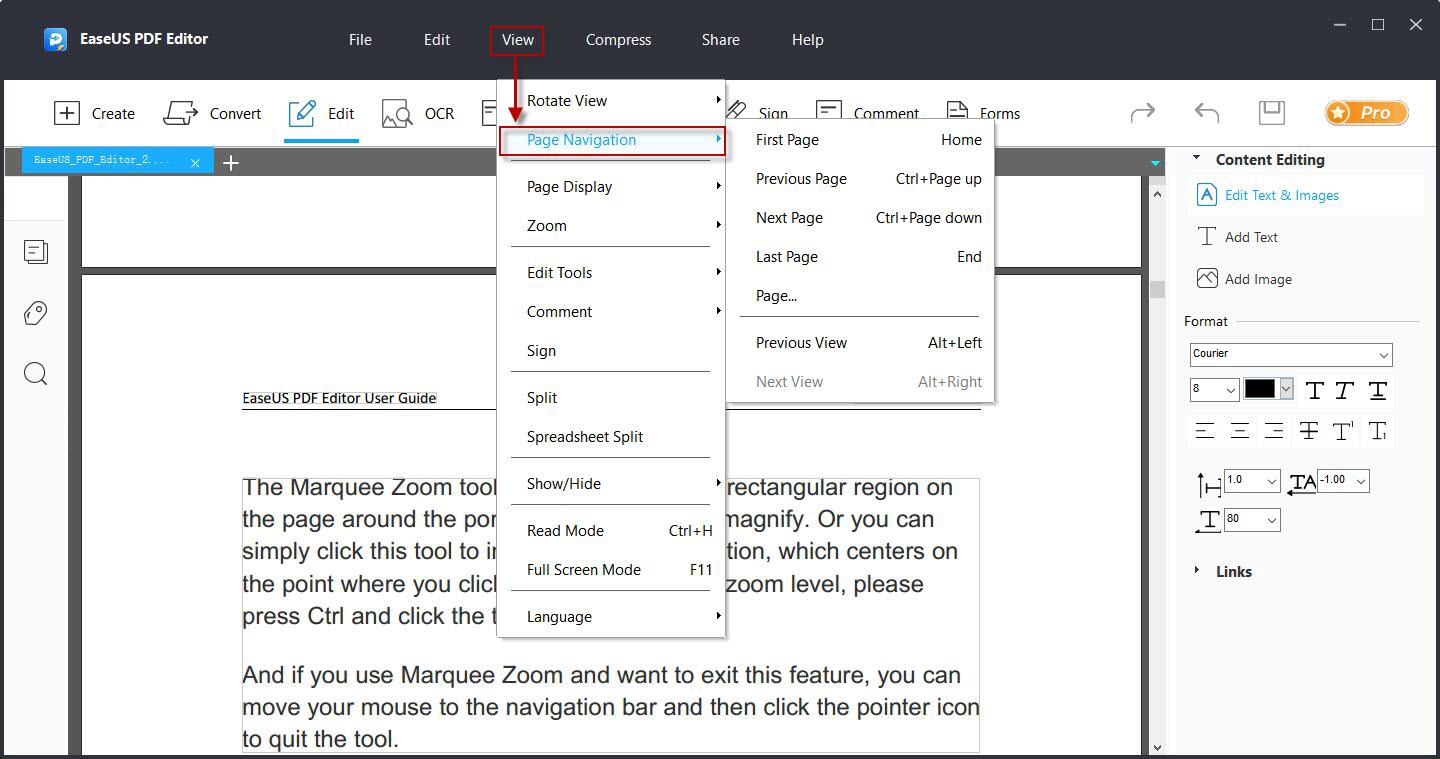This screenshot has width=1440, height=759.
Task: Center-align text in Format panel
Action: [x=1239, y=431]
